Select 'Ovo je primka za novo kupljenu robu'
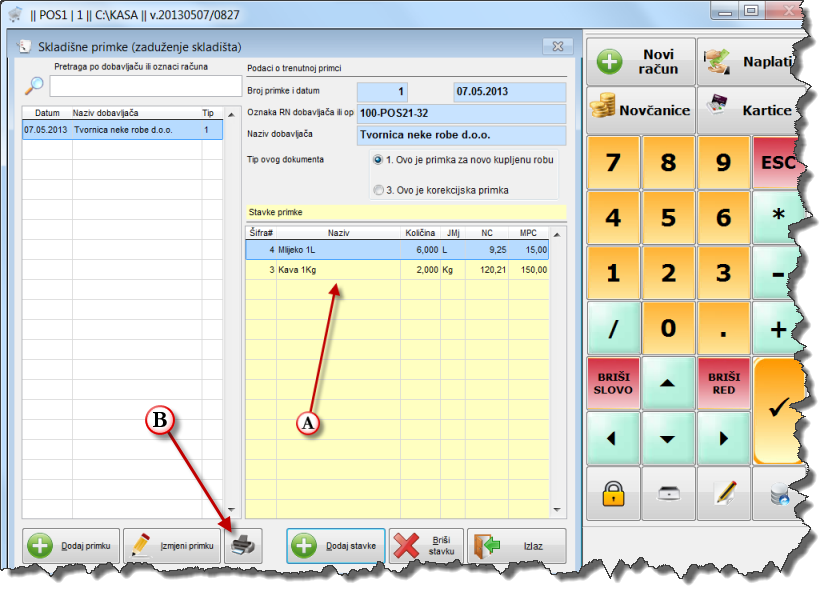This screenshot has width=834, height=602. coord(378,160)
